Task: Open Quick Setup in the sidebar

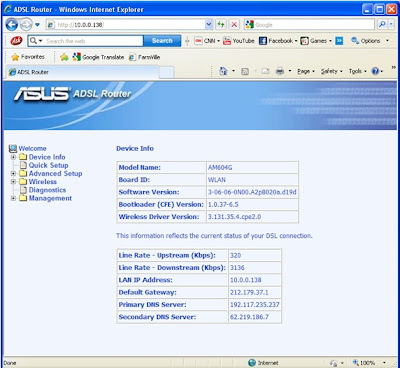Action: (x=48, y=165)
